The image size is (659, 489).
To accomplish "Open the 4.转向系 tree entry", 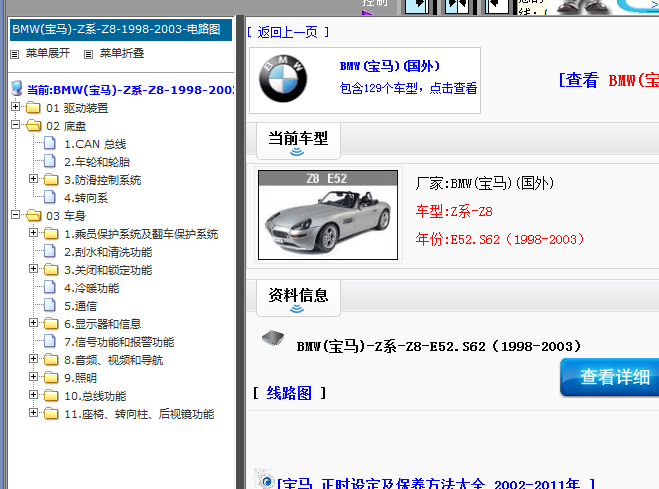I will point(86,198).
